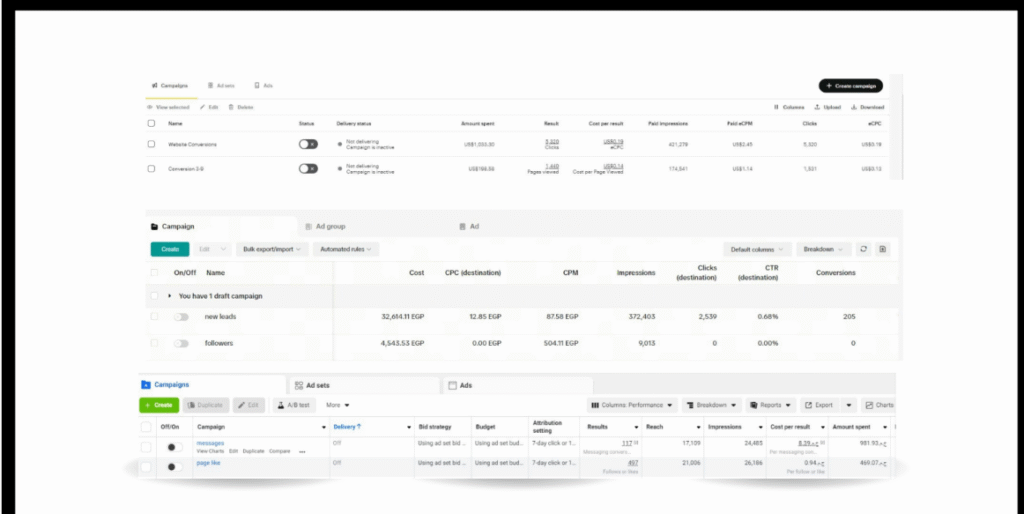1024x514 pixels.
Task: Toggle On/Off switch for new leads campaign
Action: [x=181, y=317]
